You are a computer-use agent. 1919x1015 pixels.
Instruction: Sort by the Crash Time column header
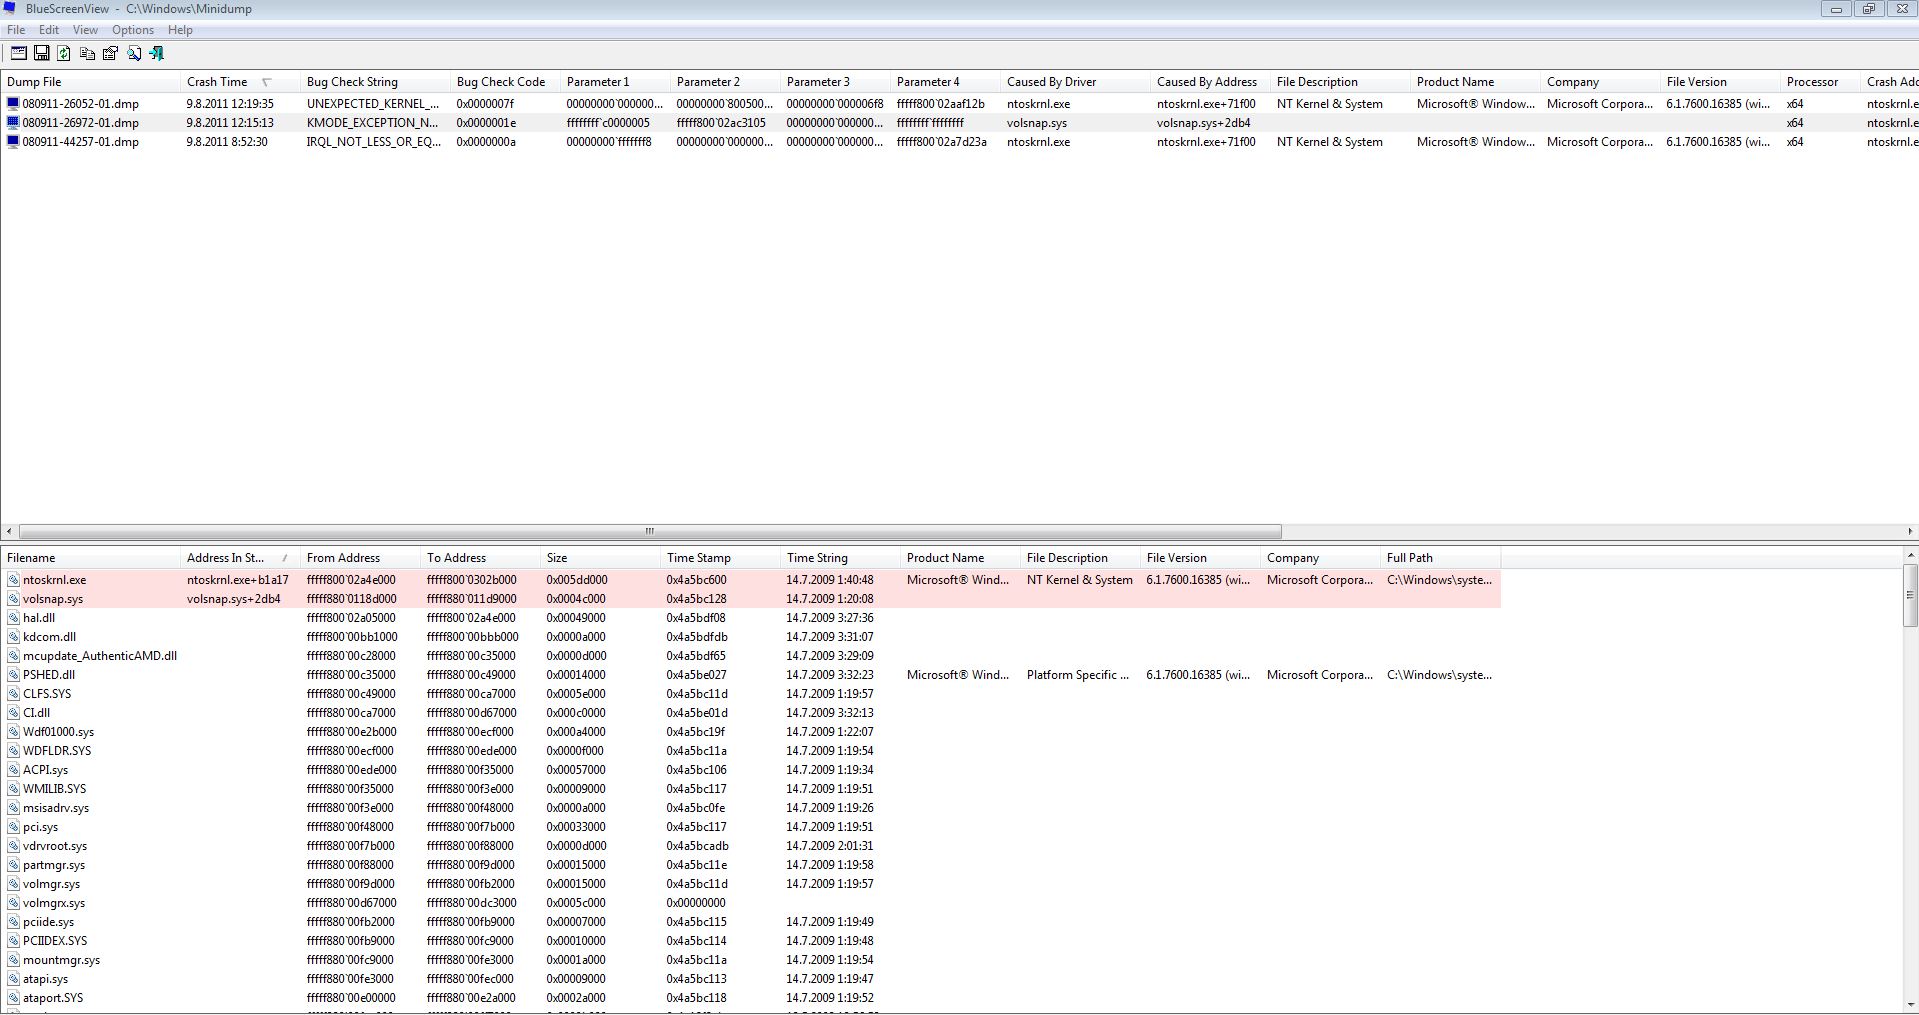(240, 82)
